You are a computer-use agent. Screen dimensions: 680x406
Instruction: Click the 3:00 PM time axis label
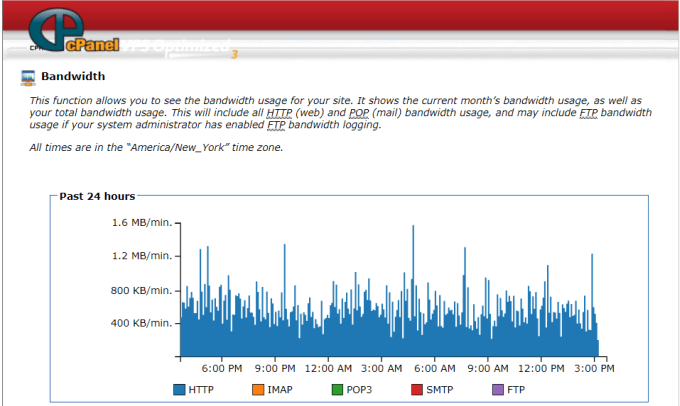594,369
